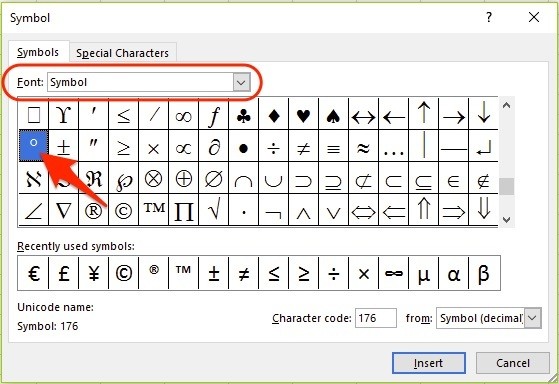Viewport: 559px width, 384px height.
Task: Pick the left-right arrow symbol in top row
Action: coord(363,113)
